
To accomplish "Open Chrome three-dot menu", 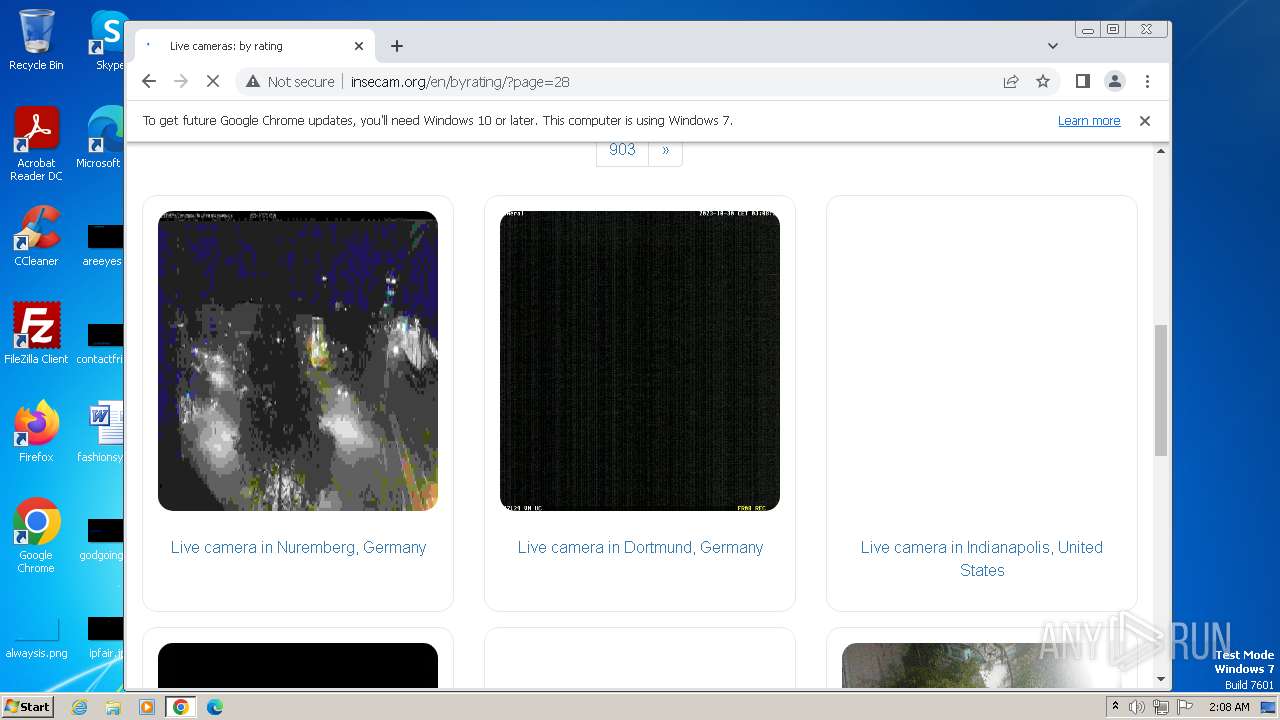I will [x=1147, y=81].
